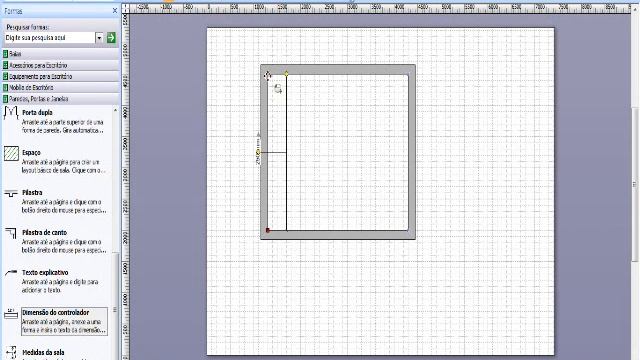Select the Pilastra shape icon
This screenshot has height=360, width=640.
11,193
